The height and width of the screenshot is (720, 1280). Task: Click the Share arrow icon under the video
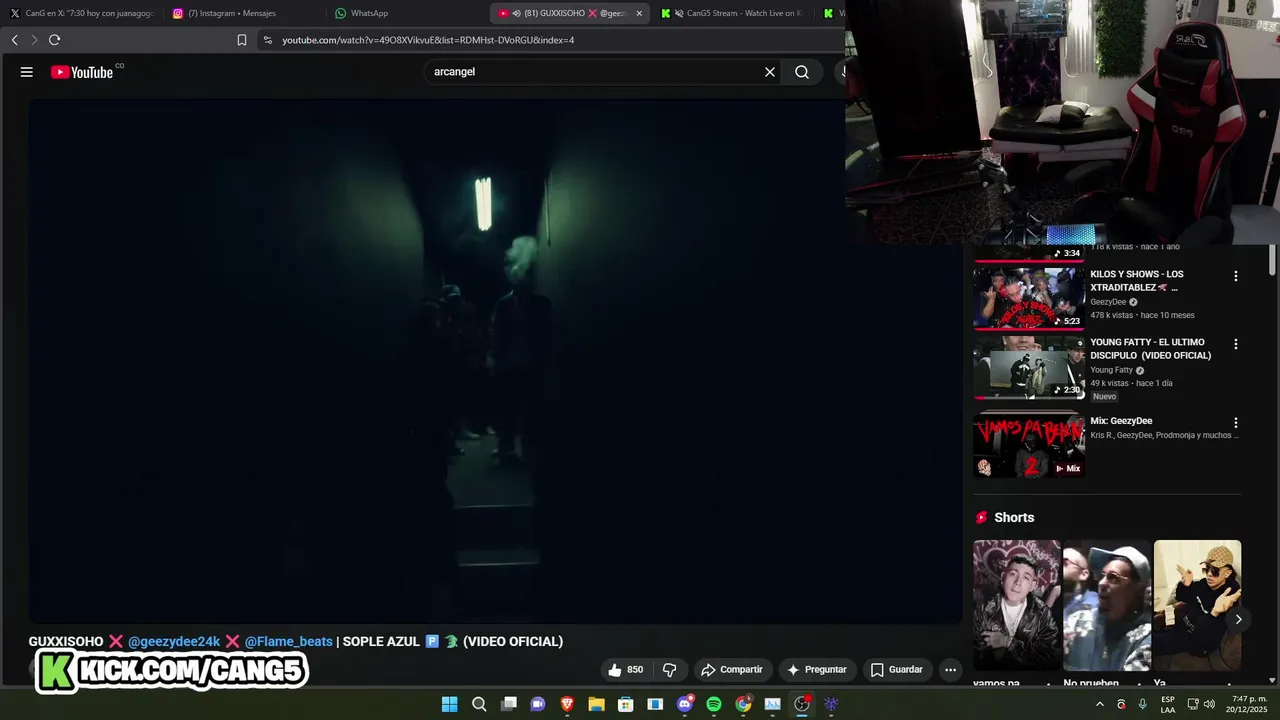708,670
